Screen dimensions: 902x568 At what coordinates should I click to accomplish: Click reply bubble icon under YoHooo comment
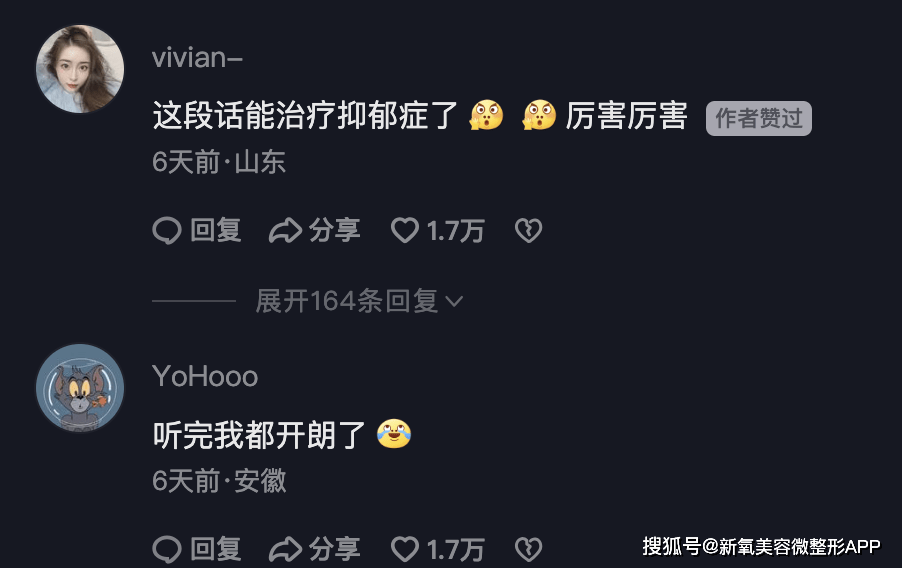167,550
